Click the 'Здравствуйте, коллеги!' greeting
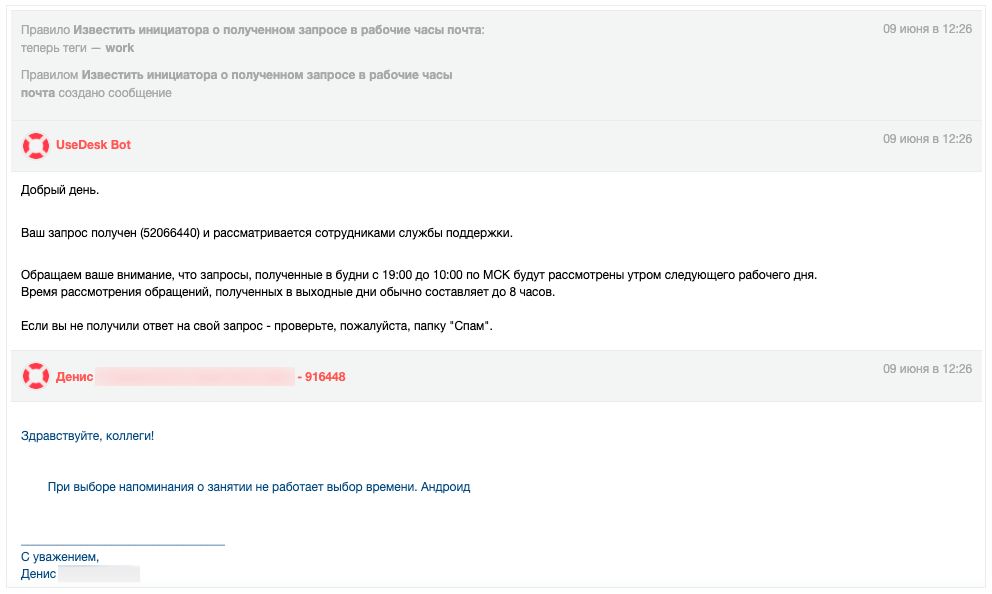The width and height of the screenshot is (992, 594). tap(87, 436)
